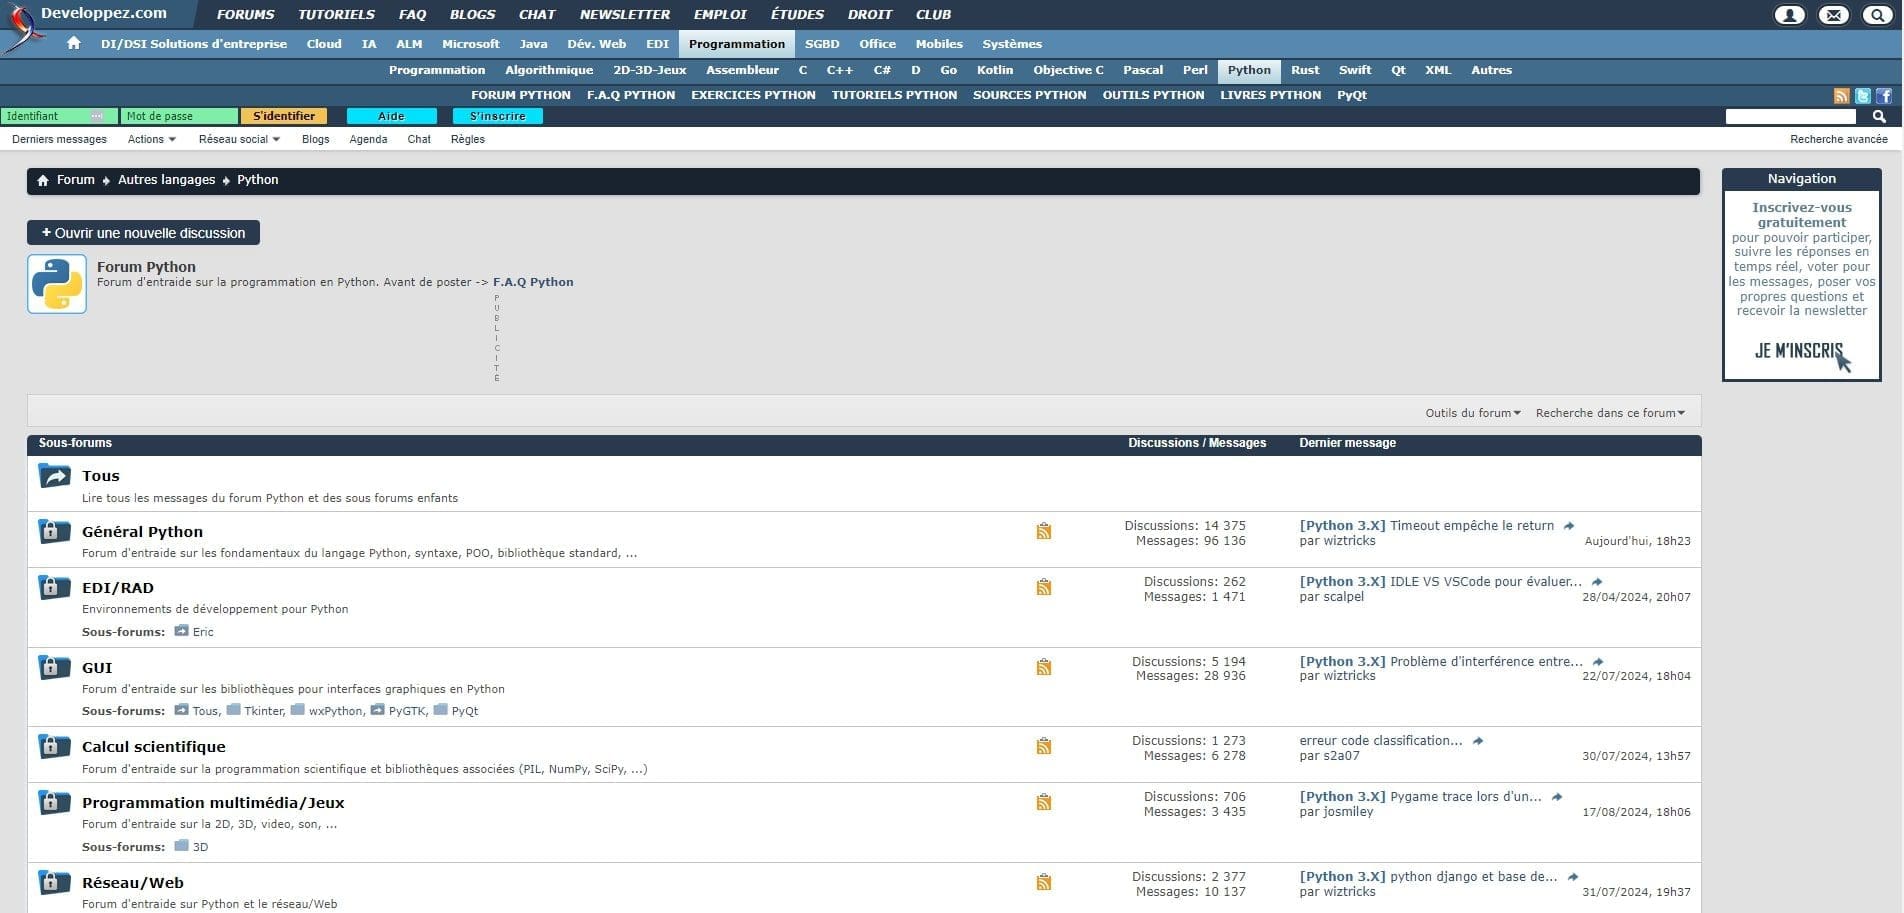This screenshot has width=1904, height=913.
Task: Expand the Recherche dans ce forum menu
Action: (x=1609, y=412)
